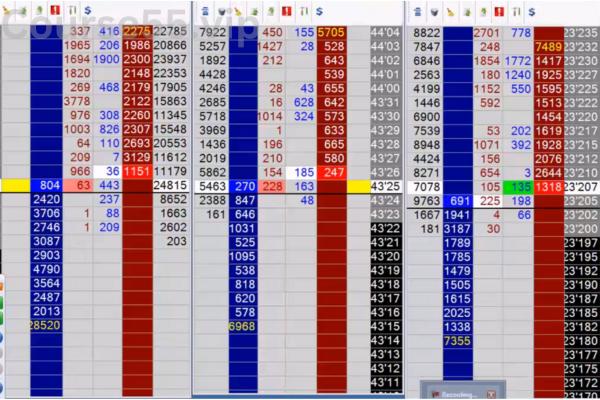The height and width of the screenshot is (400, 600).
Task: Click the red exclamation icon in the 23'207 ladder toolbar
Action: click(x=499, y=12)
